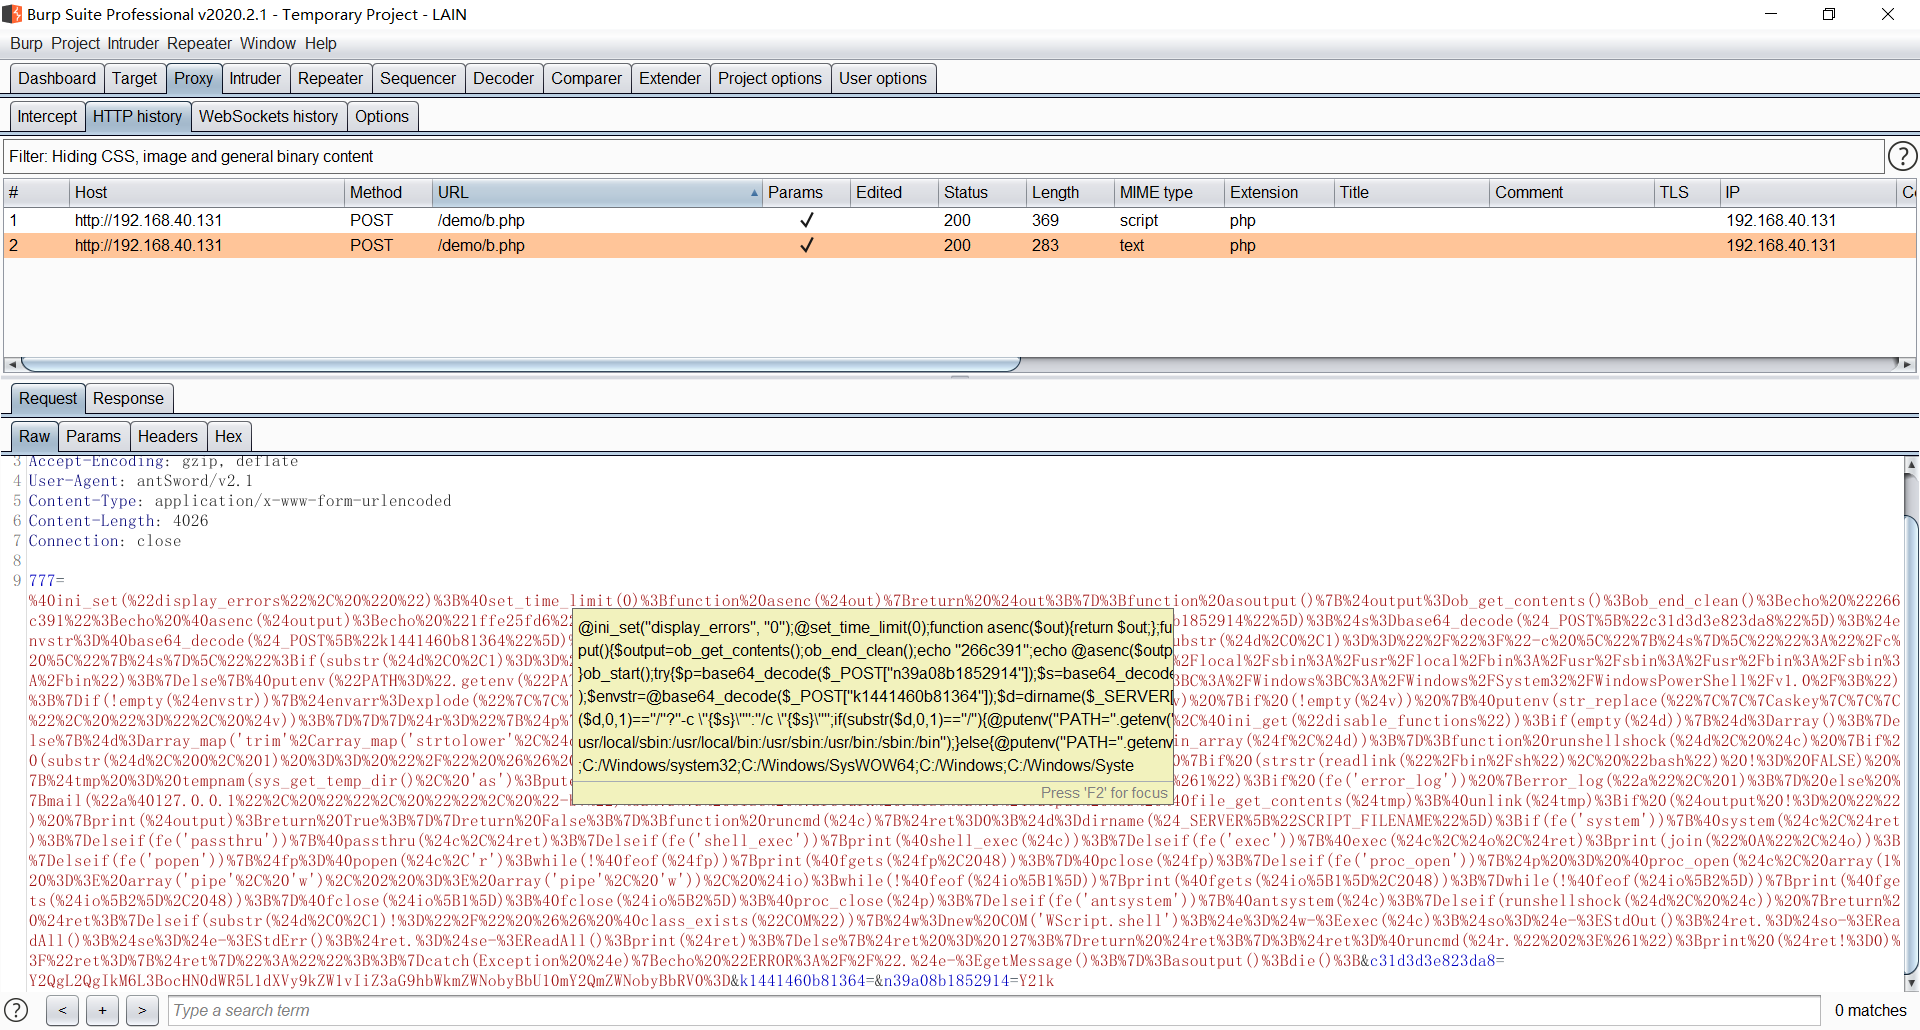1920x1030 pixels.
Task: Switch to the Intruder tab
Action: 255,78
